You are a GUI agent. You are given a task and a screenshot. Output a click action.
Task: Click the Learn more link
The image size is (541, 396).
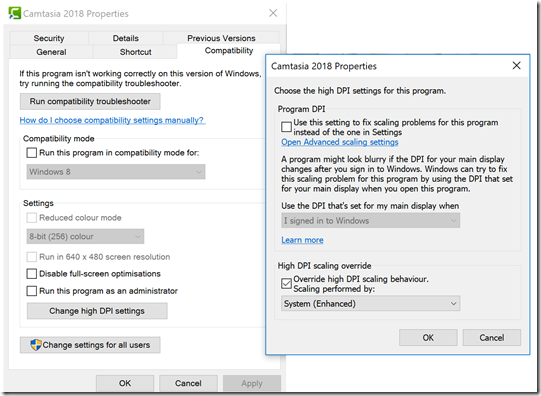click(x=302, y=240)
